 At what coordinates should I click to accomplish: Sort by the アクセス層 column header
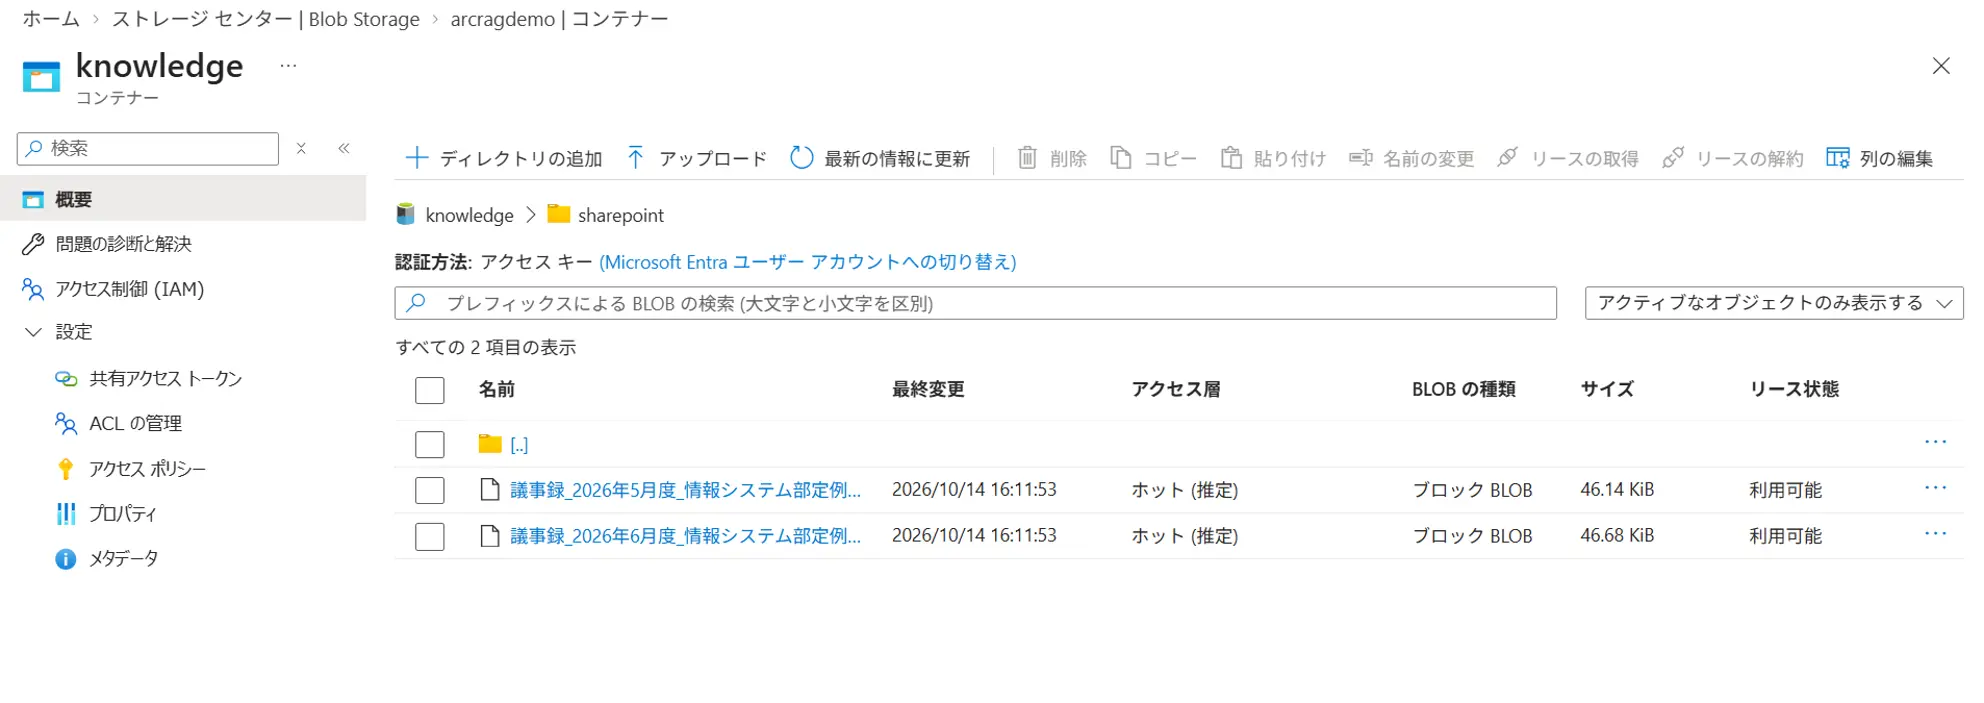[x=1176, y=390]
